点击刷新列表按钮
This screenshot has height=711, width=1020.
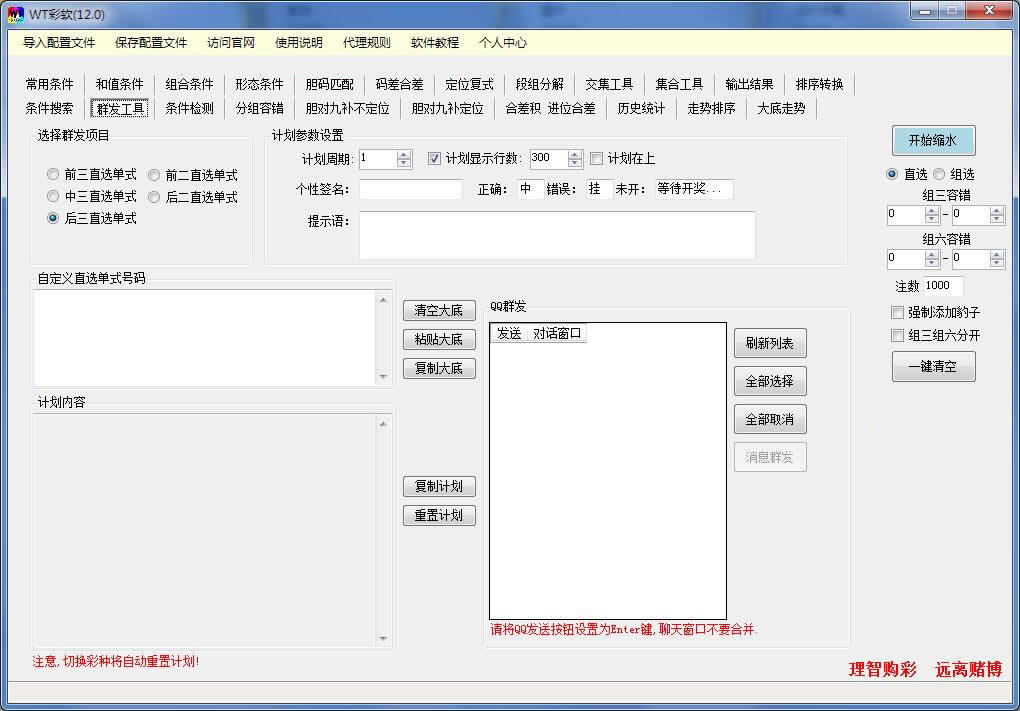769,343
